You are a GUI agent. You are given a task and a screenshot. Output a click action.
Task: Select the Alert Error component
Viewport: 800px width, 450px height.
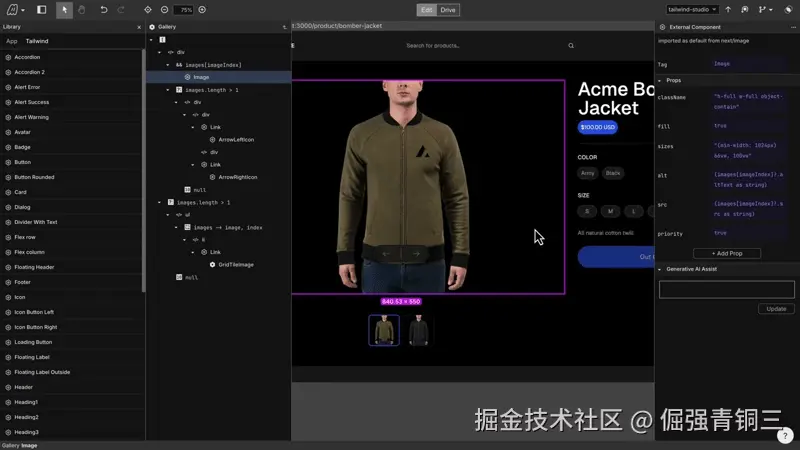pos(71,87)
